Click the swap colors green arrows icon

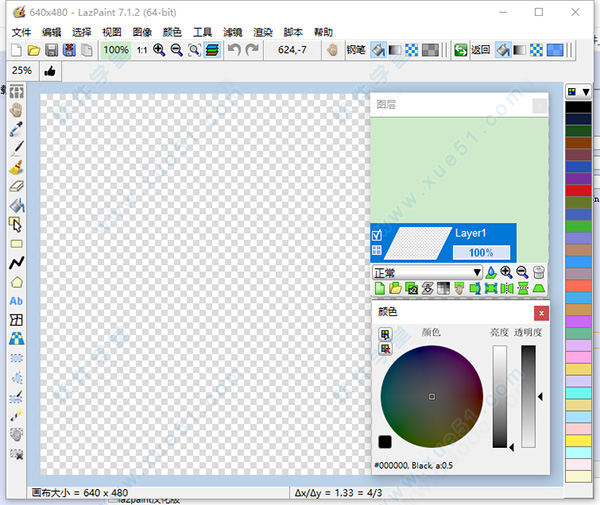(x=461, y=50)
